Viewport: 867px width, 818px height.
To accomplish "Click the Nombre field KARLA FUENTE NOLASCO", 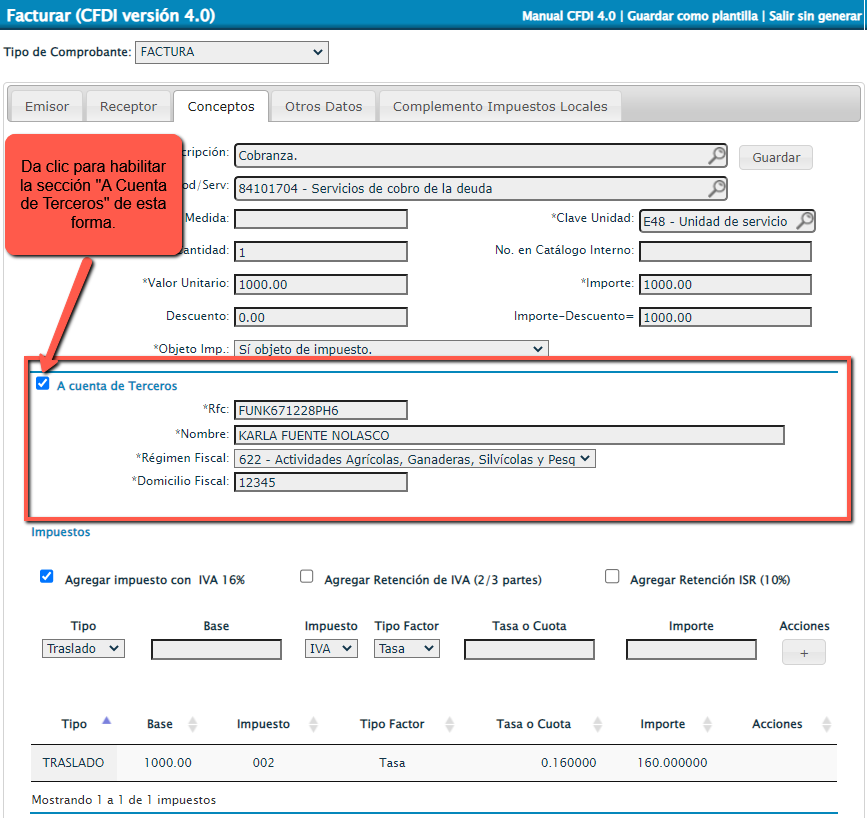I will (509, 435).
